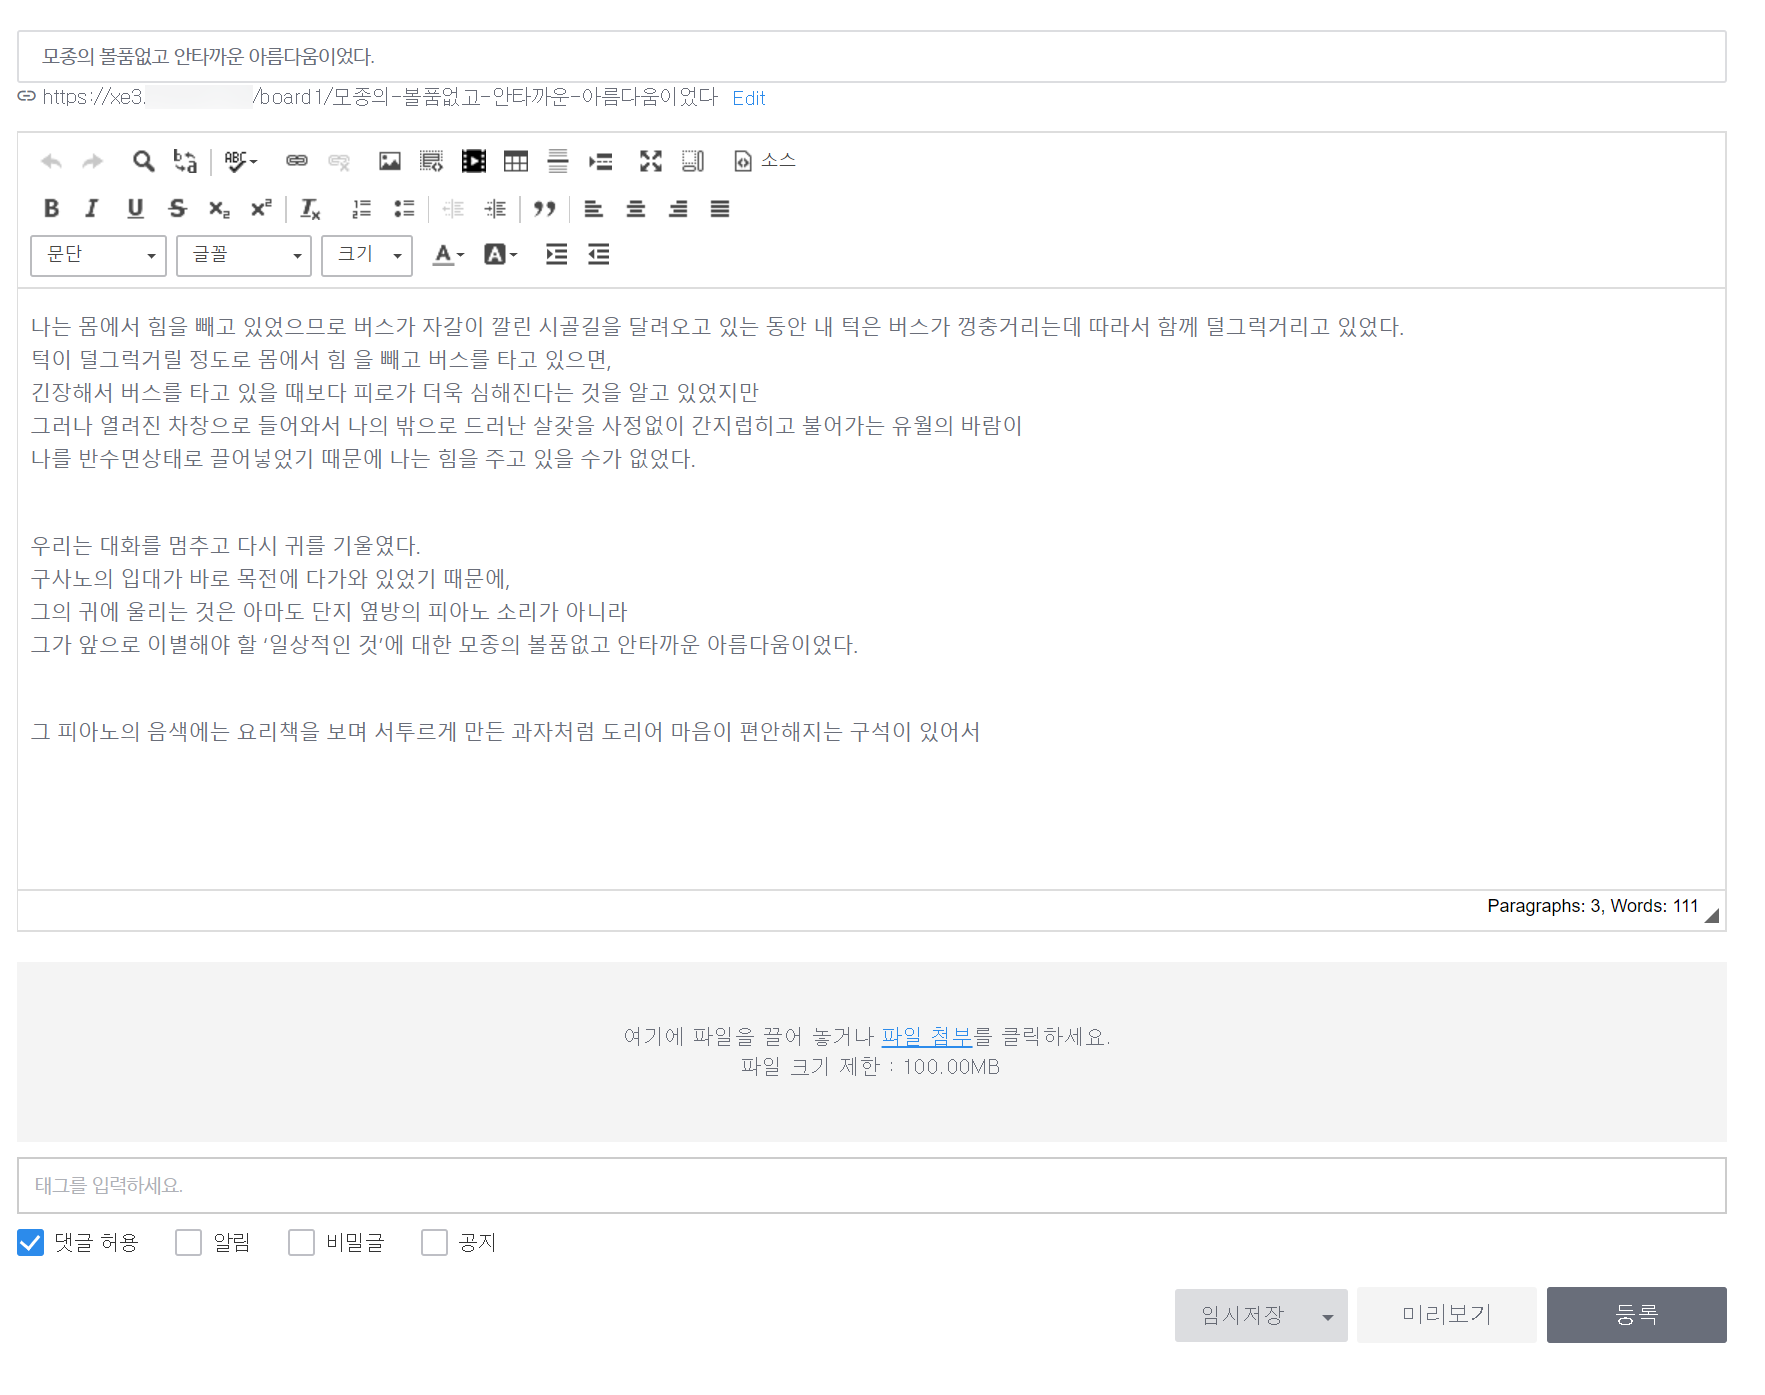The width and height of the screenshot is (1765, 1395).
Task: Click the outdent icon at row end
Action: (x=599, y=255)
